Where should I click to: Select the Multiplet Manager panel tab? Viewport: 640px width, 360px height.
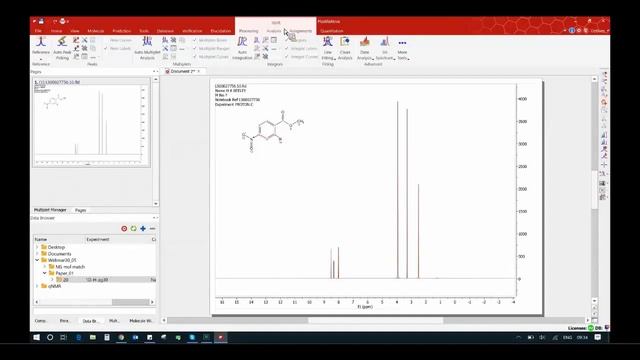tap(50, 210)
